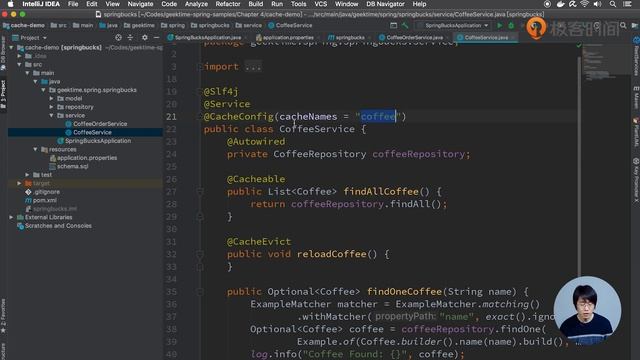Open Project panel gear settings

pyautogui.click(x=144, y=38)
